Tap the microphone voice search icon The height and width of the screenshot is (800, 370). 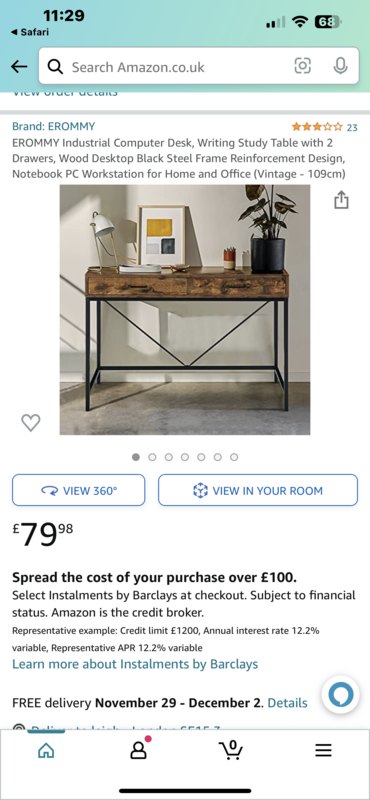tap(340, 66)
